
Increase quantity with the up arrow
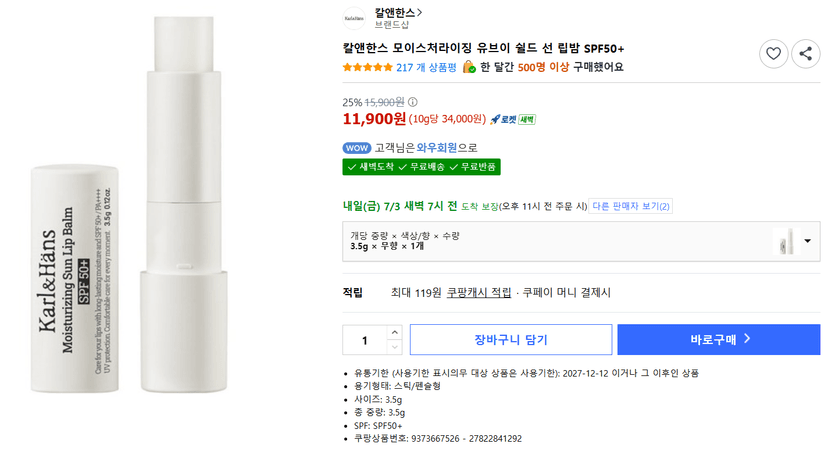pos(394,332)
